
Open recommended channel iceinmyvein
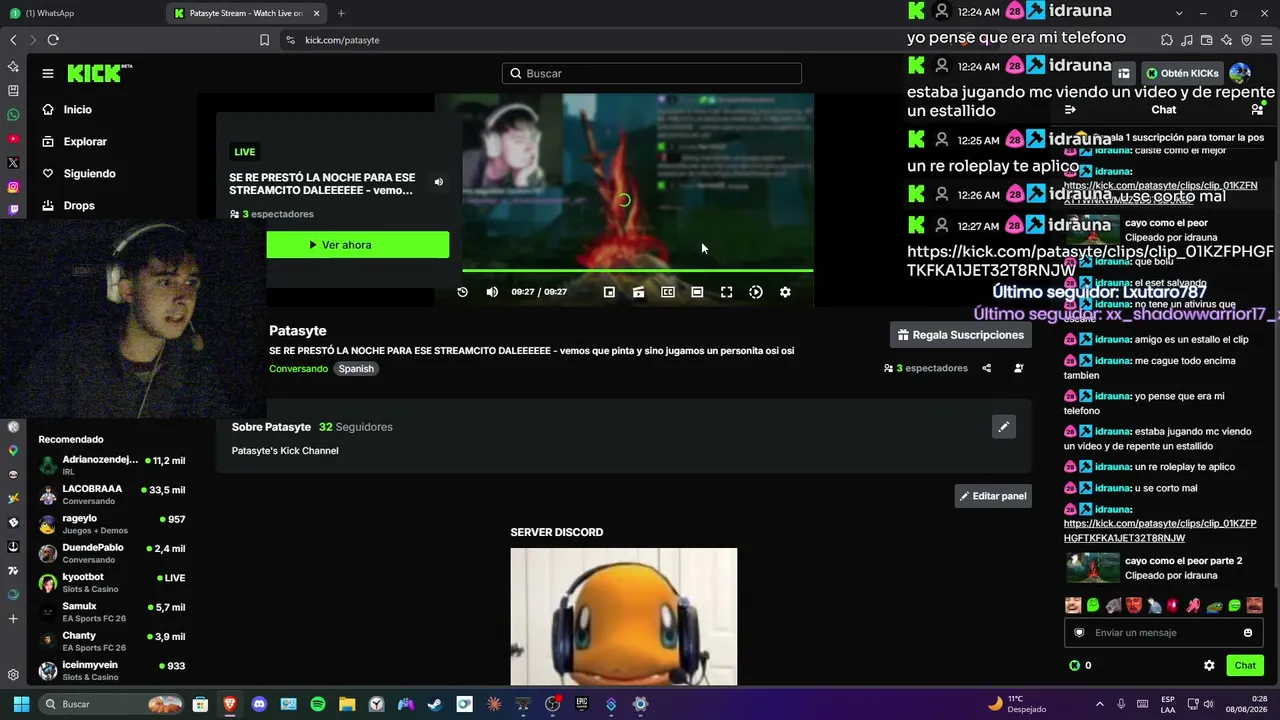(112, 671)
